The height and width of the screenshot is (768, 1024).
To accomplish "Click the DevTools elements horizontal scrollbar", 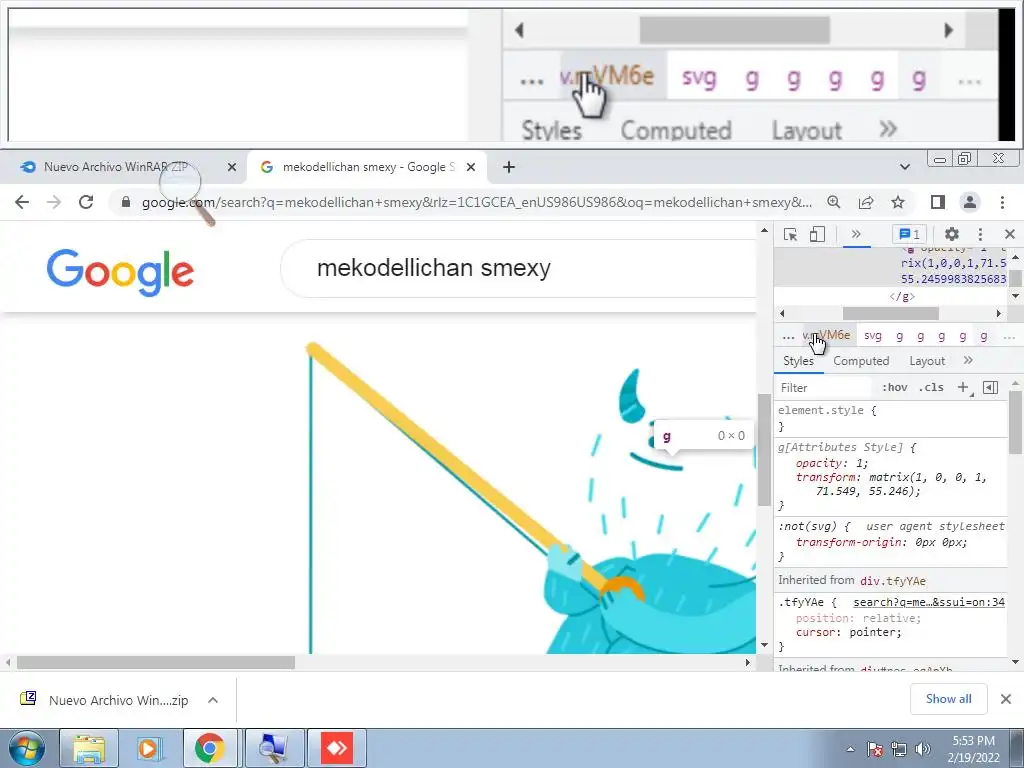I will click(x=890, y=313).
